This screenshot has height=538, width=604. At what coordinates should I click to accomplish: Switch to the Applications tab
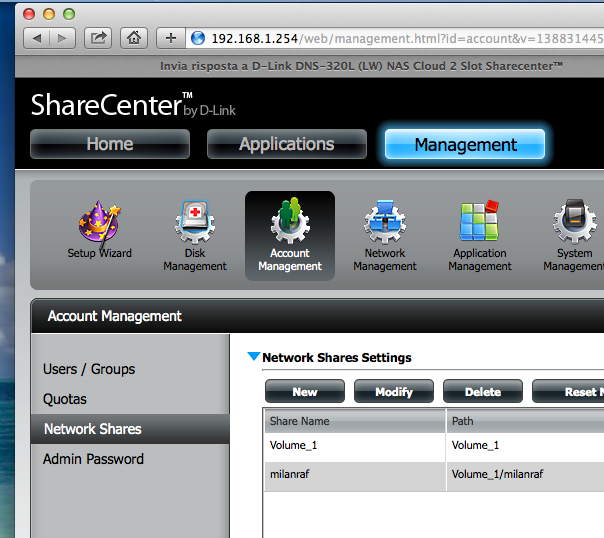(x=287, y=144)
